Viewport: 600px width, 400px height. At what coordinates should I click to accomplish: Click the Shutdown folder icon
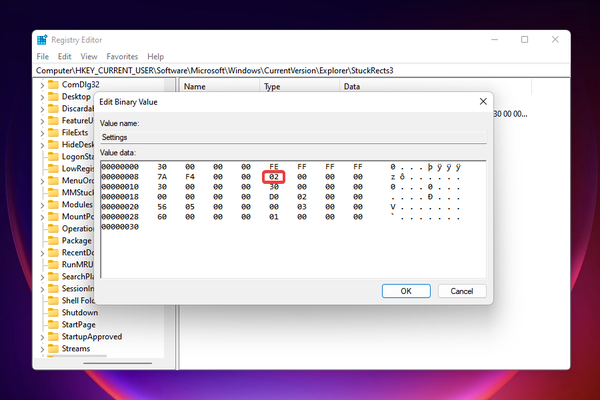[x=53, y=313]
